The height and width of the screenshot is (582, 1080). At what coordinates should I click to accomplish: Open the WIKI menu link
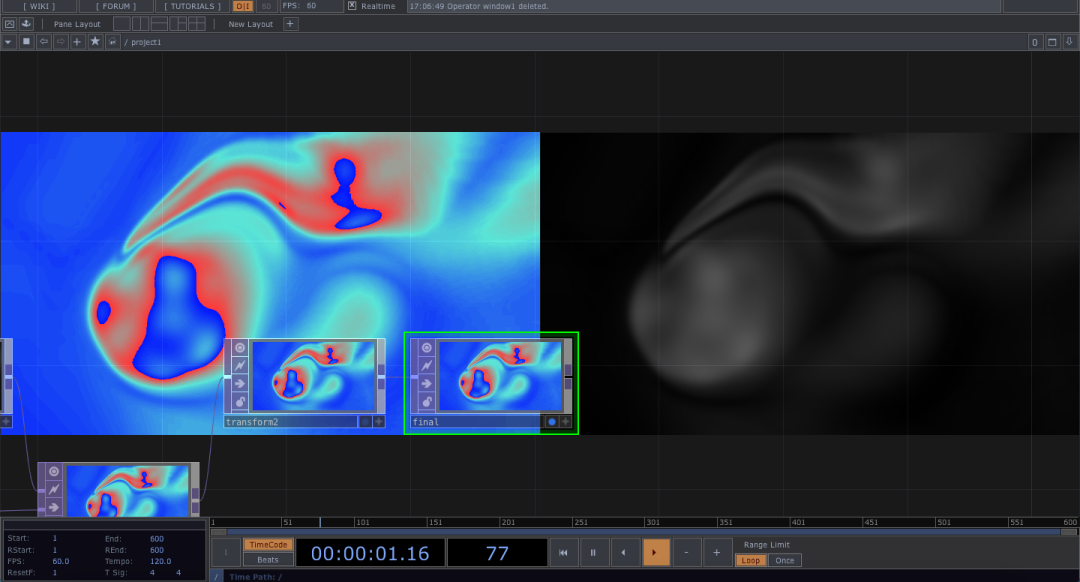click(x=41, y=6)
